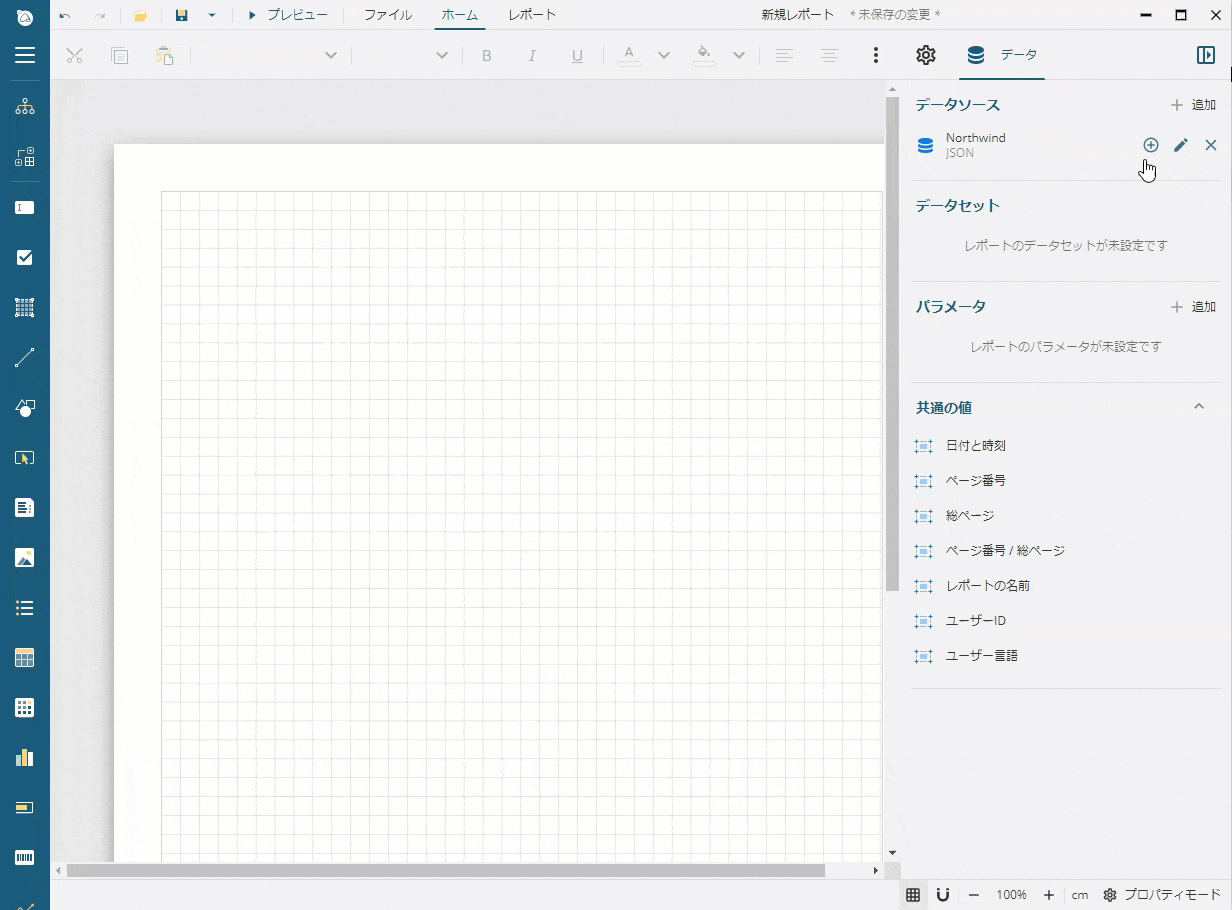Screen dimensions: 1232x910
Task: Click the プレビュー button
Action: pos(287,15)
